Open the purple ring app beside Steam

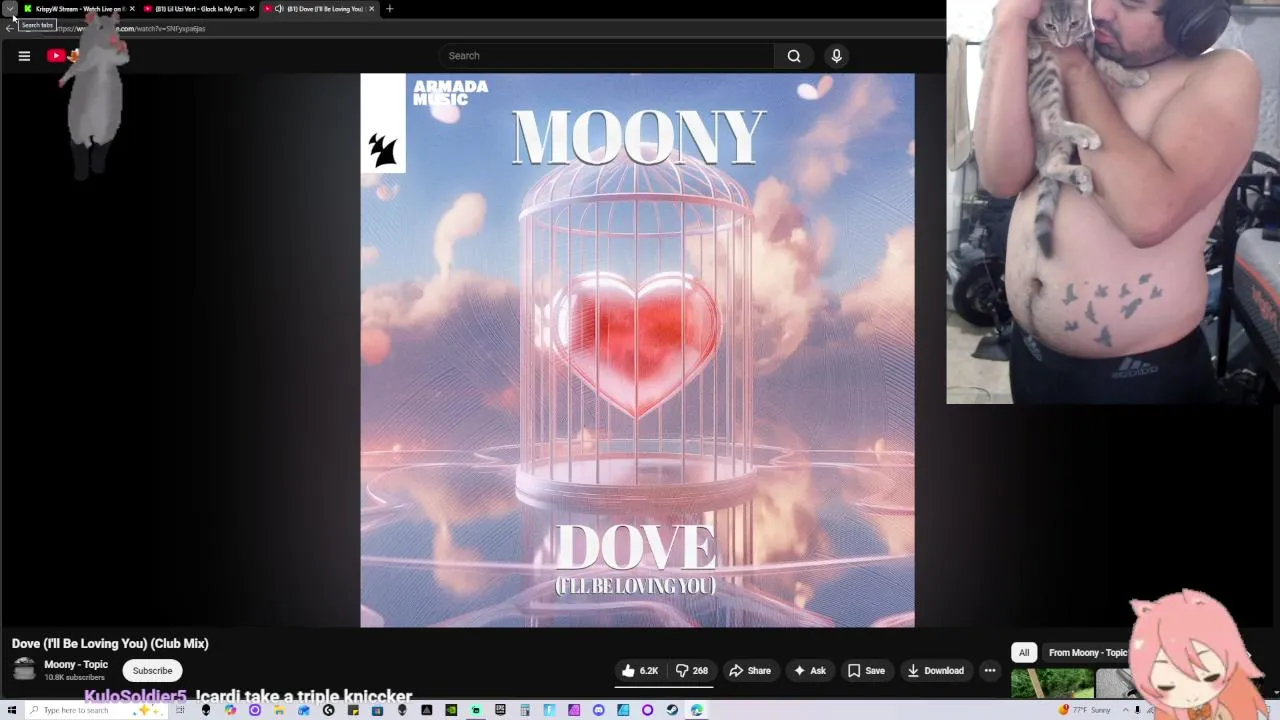point(647,710)
